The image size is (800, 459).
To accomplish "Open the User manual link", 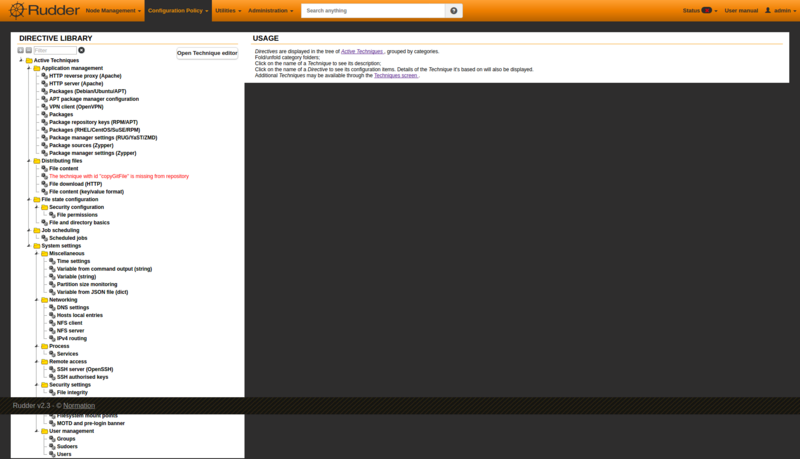I will point(741,11).
